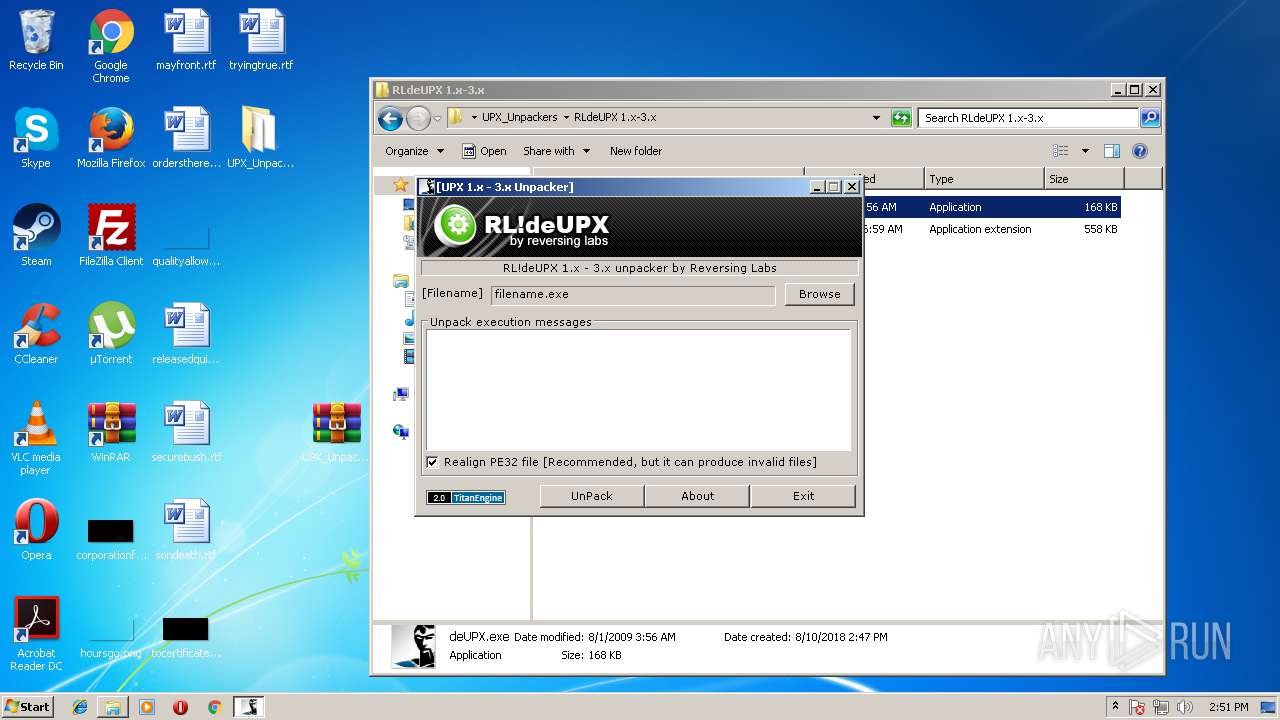Open the Change your view options dropdown arrow
The image size is (1280, 720).
pos(1085,151)
